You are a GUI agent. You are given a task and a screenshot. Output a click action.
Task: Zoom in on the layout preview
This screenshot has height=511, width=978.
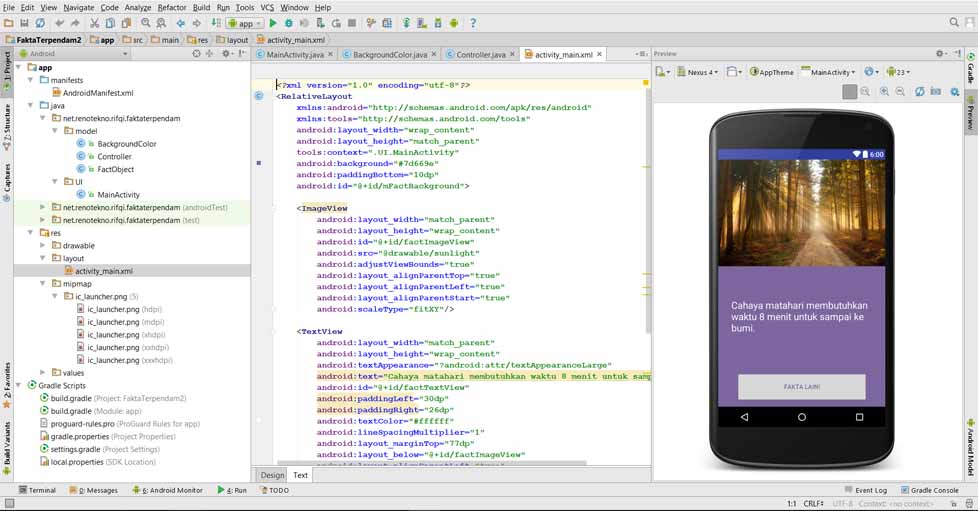point(884,92)
